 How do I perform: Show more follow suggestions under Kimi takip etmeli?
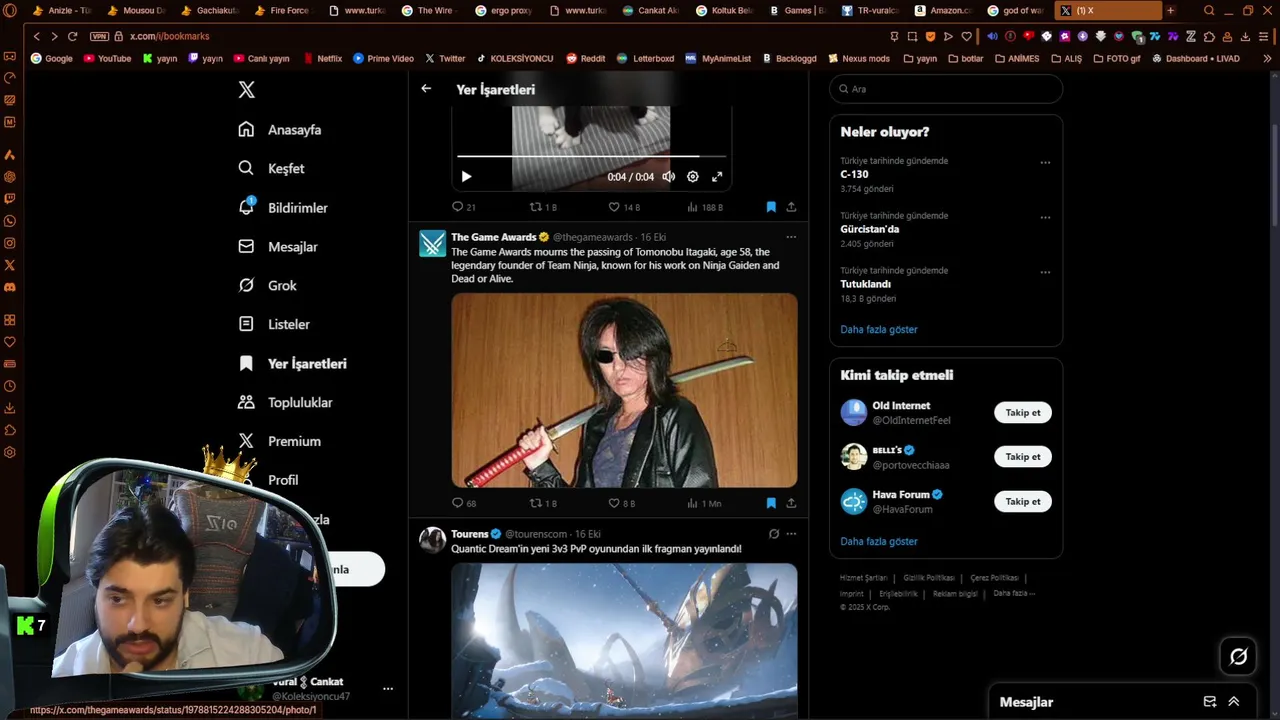(x=879, y=541)
